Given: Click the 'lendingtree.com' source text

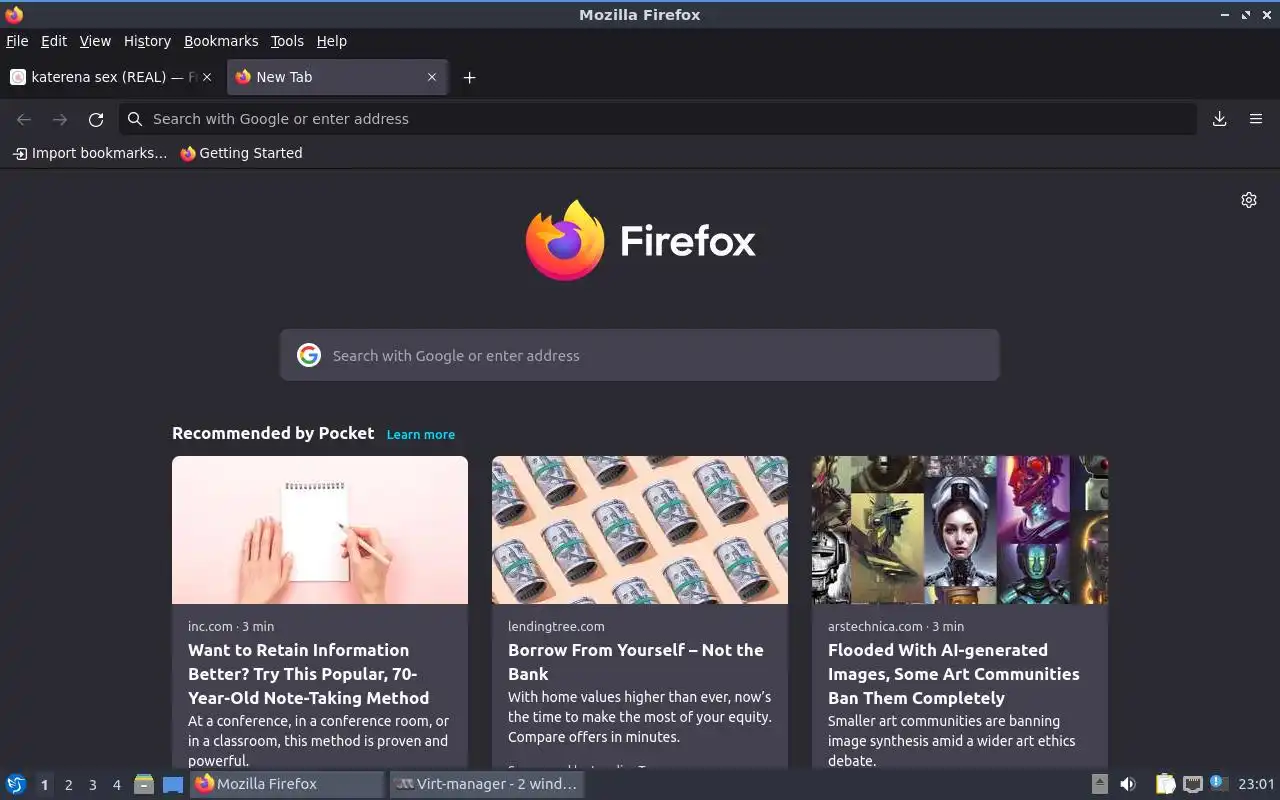Looking at the screenshot, I should (556, 626).
